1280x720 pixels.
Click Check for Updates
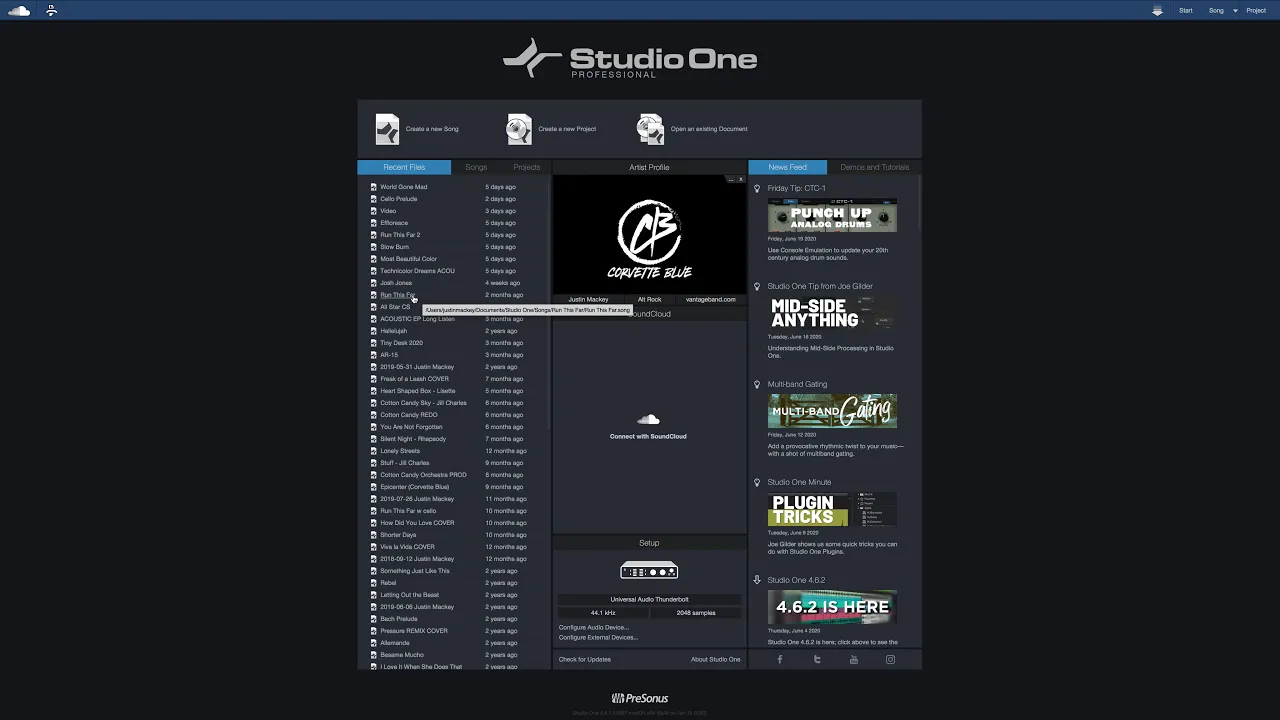click(x=585, y=659)
